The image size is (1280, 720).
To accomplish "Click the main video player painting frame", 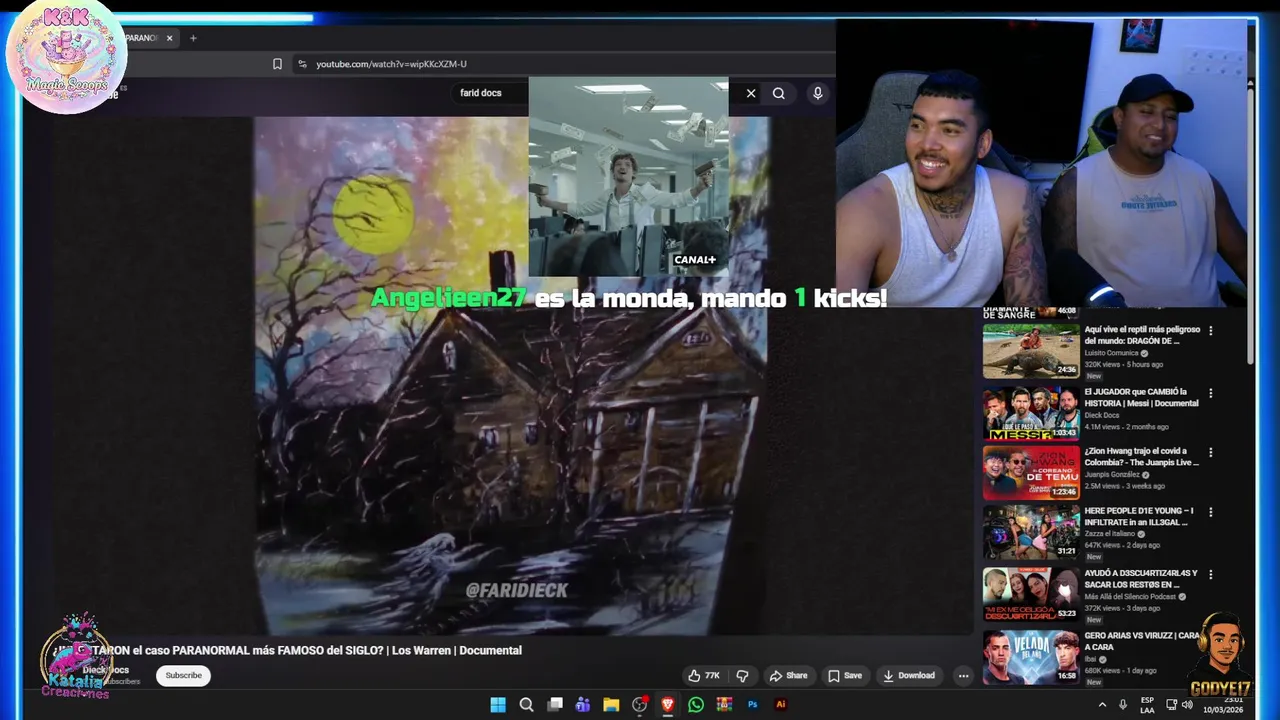I will point(510,375).
